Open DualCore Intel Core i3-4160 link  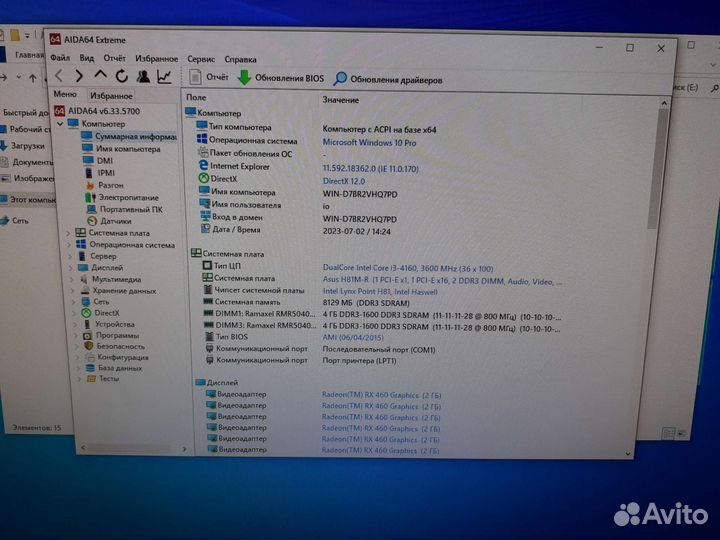point(408,268)
